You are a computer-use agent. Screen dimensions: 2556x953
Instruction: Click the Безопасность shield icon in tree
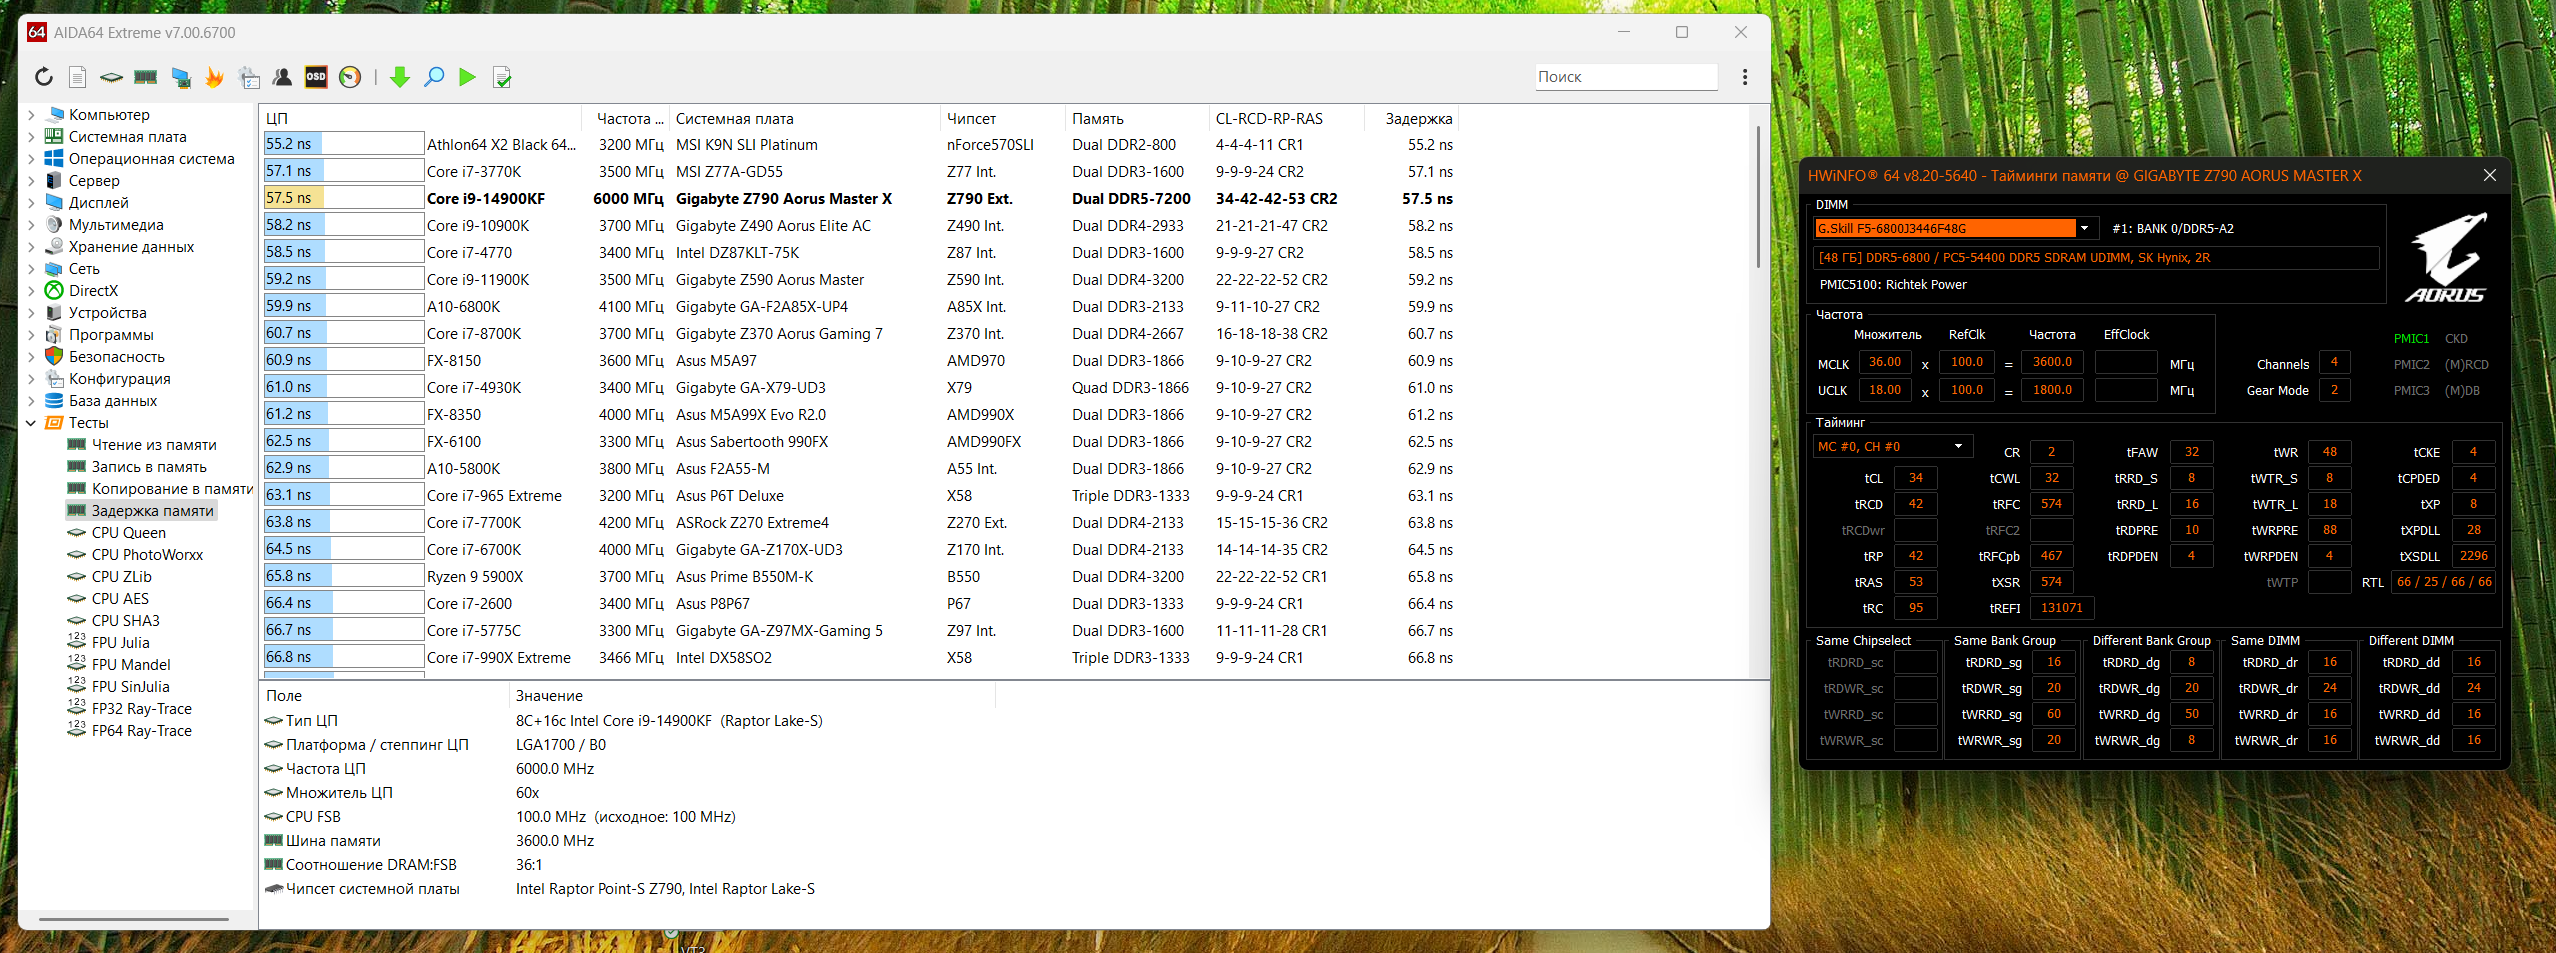54,357
